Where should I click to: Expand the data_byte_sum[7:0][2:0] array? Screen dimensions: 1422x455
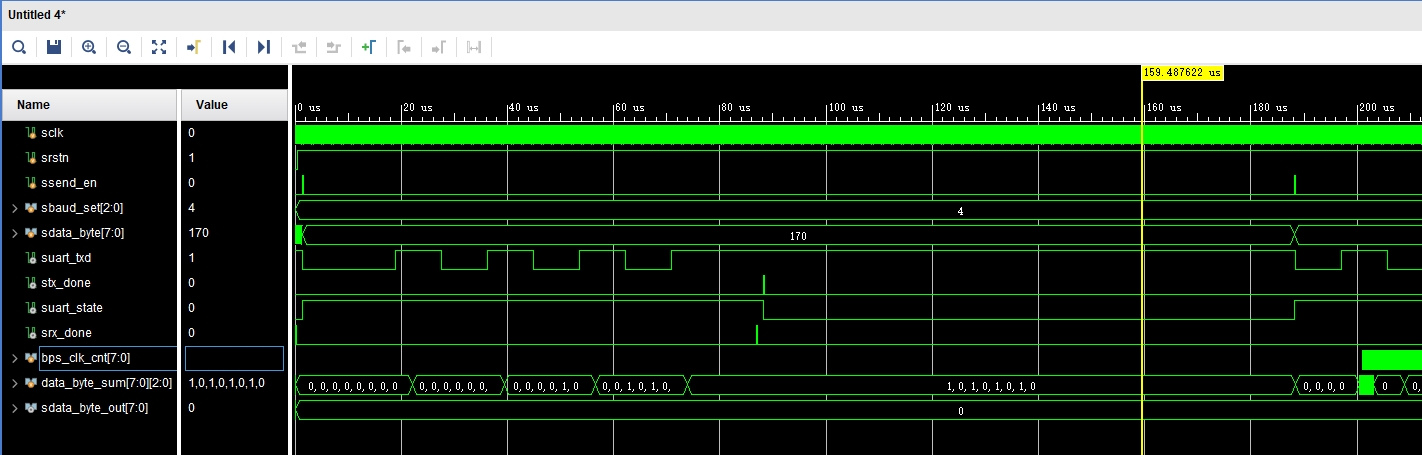[x=14, y=383]
